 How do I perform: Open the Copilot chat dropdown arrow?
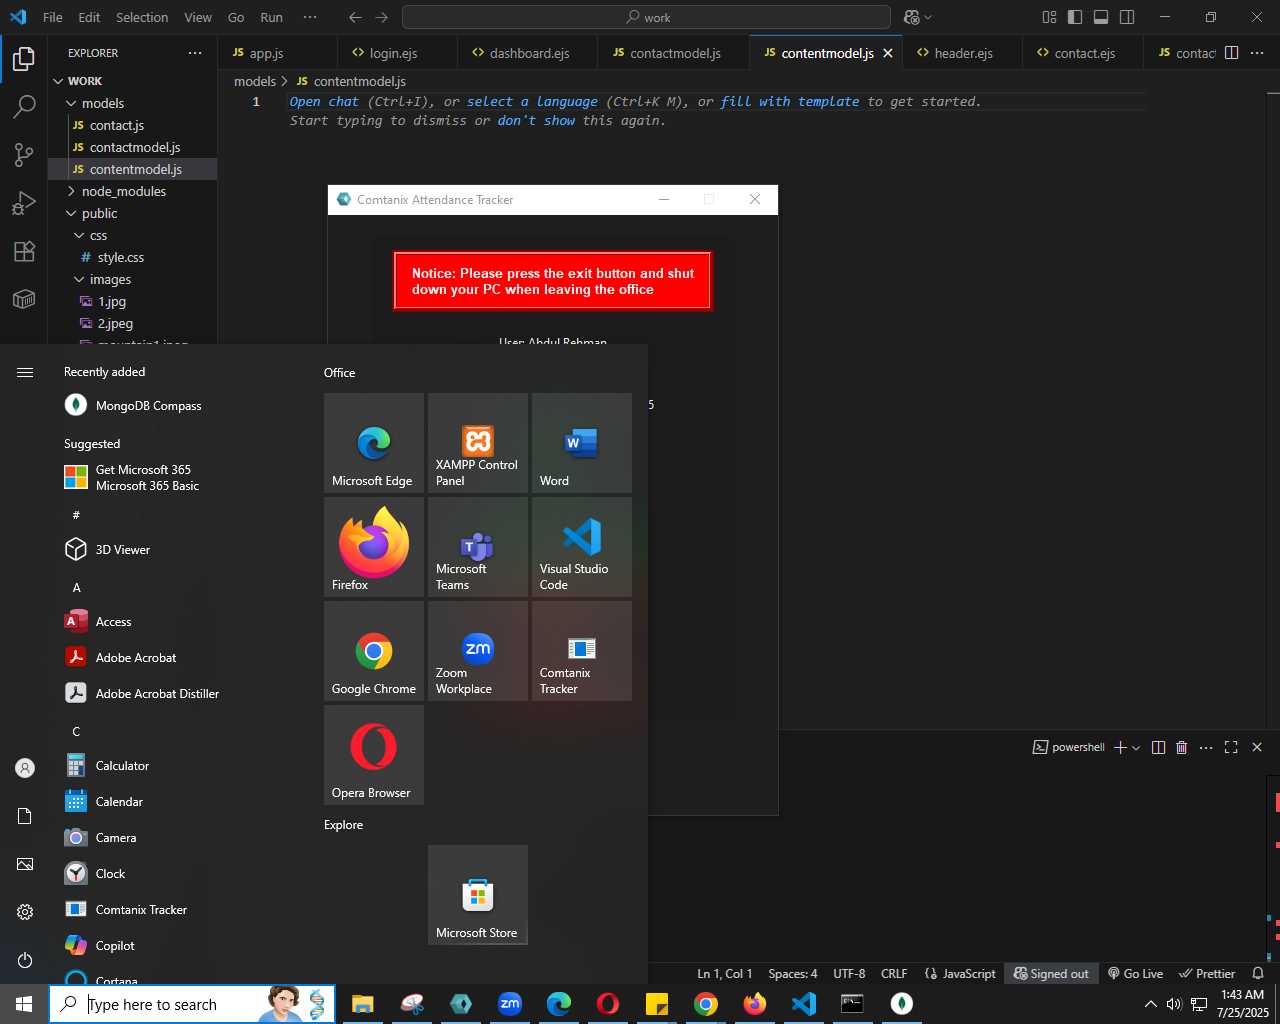[x=928, y=17]
